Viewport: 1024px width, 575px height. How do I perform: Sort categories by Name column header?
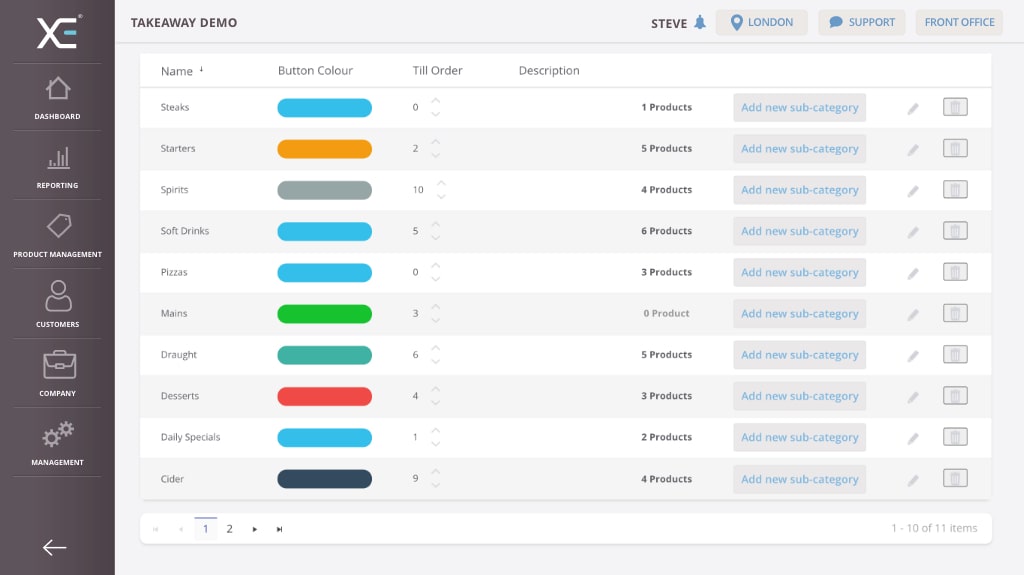(x=177, y=71)
